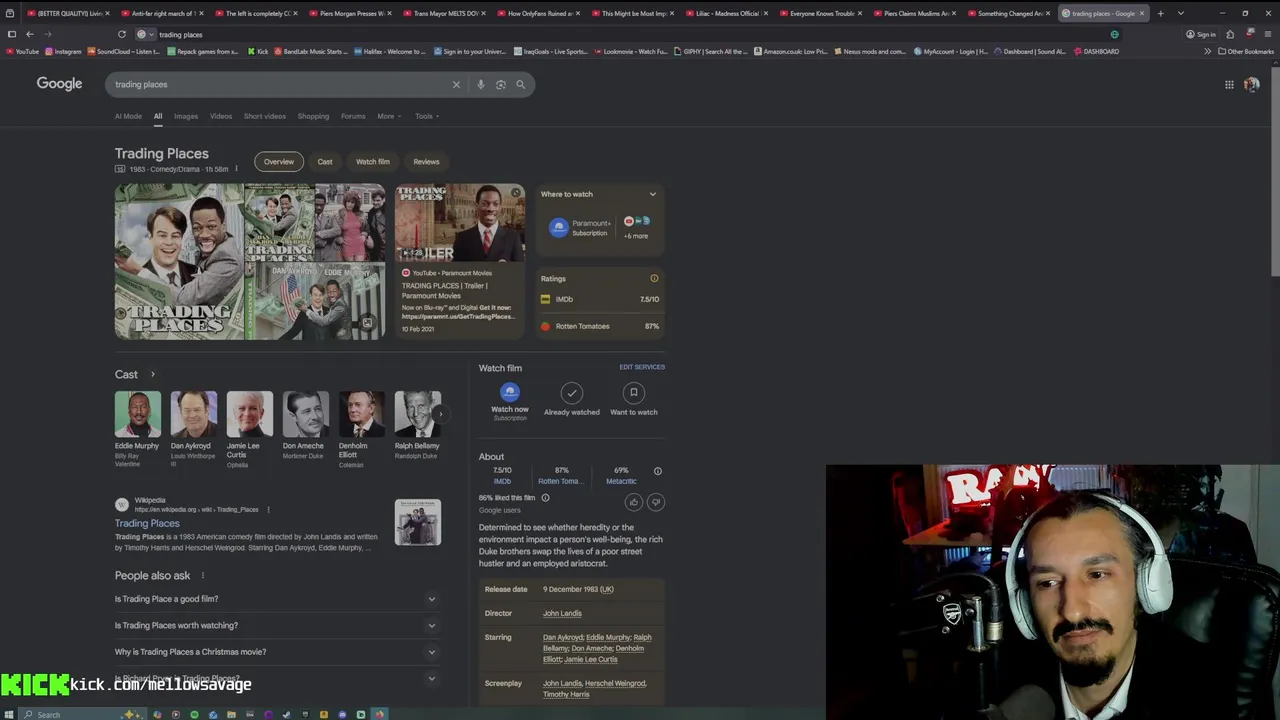Expand the Cast section arrow
Screen dimensions: 1280x720
152,375
